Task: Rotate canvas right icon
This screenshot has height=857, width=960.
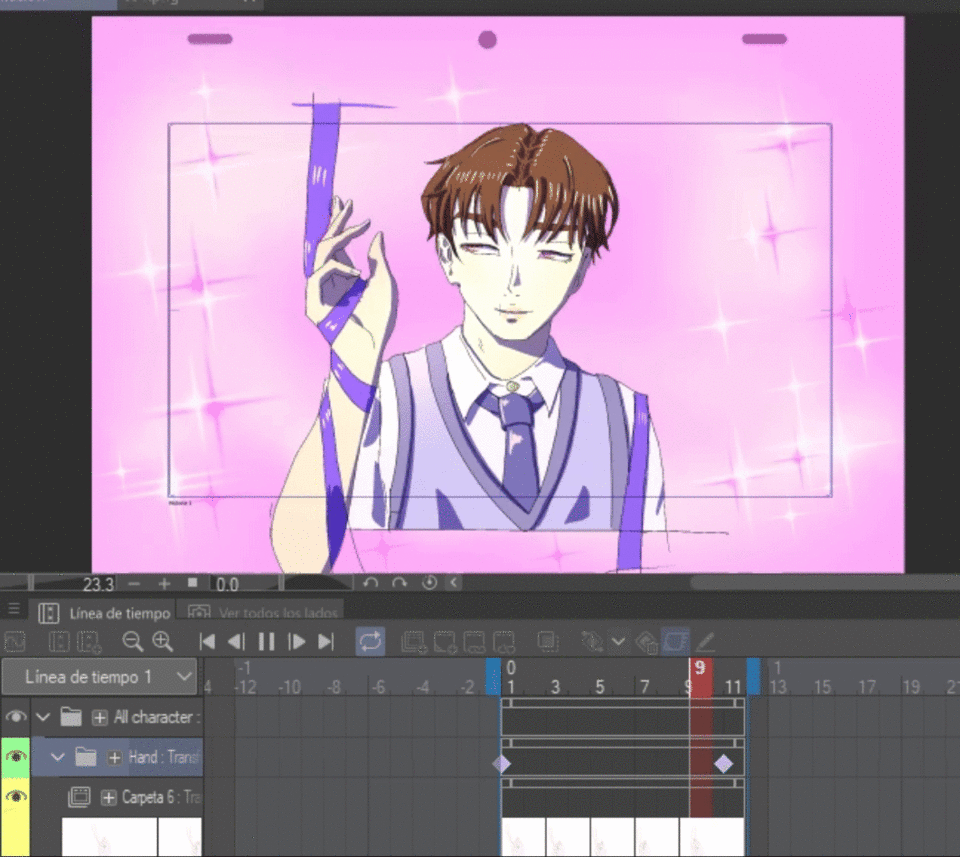Action: pyautogui.click(x=400, y=583)
